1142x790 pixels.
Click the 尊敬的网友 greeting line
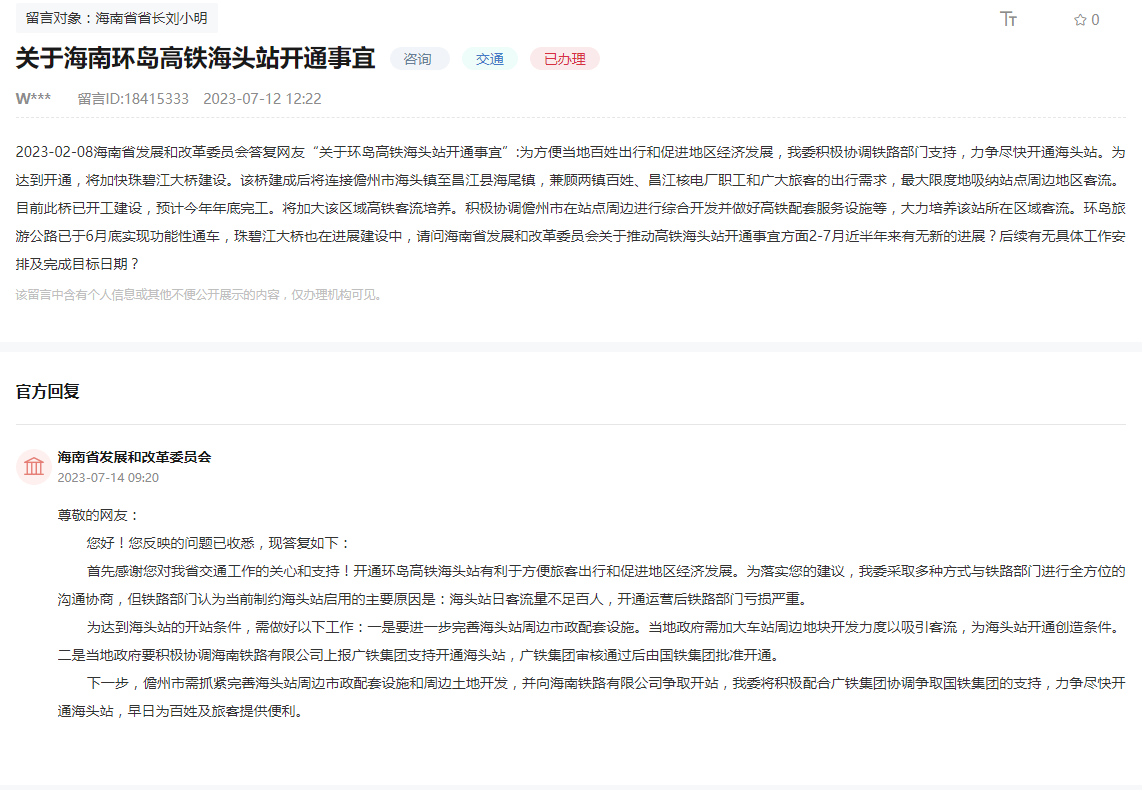(x=93, y=515)
